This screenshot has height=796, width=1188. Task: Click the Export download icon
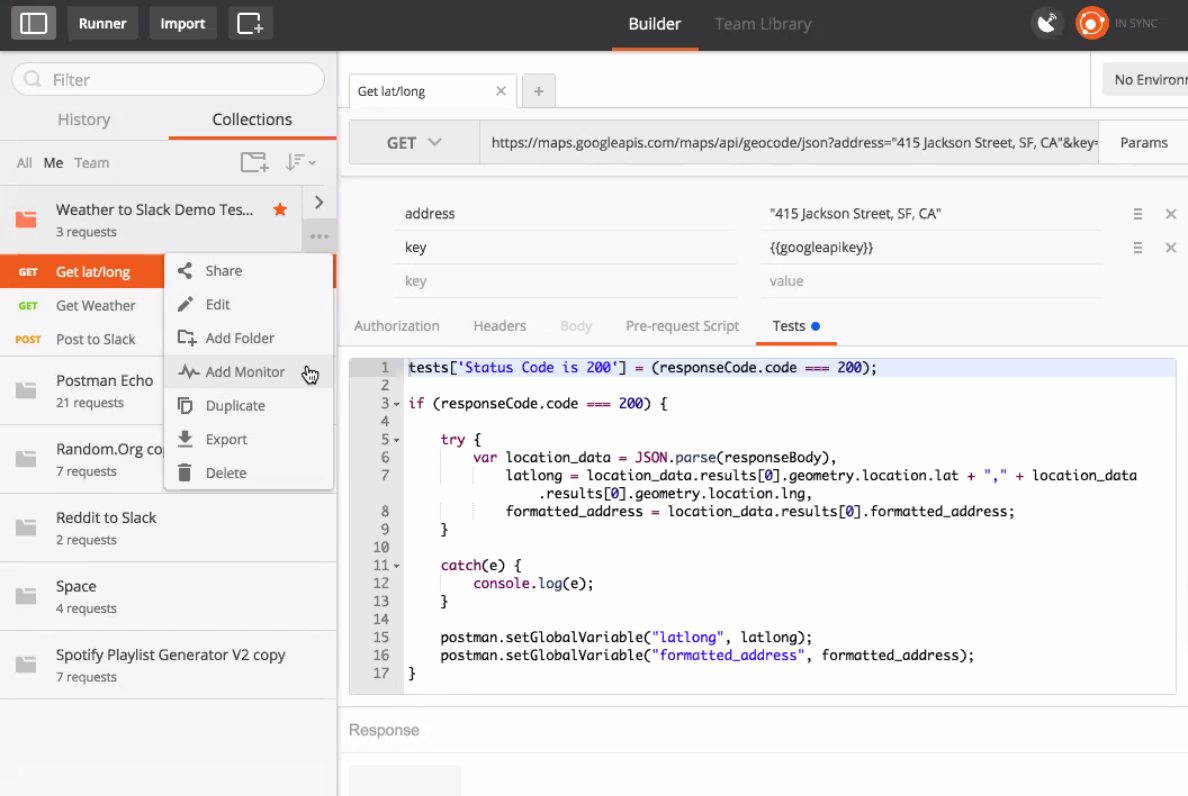coord(185,439)
